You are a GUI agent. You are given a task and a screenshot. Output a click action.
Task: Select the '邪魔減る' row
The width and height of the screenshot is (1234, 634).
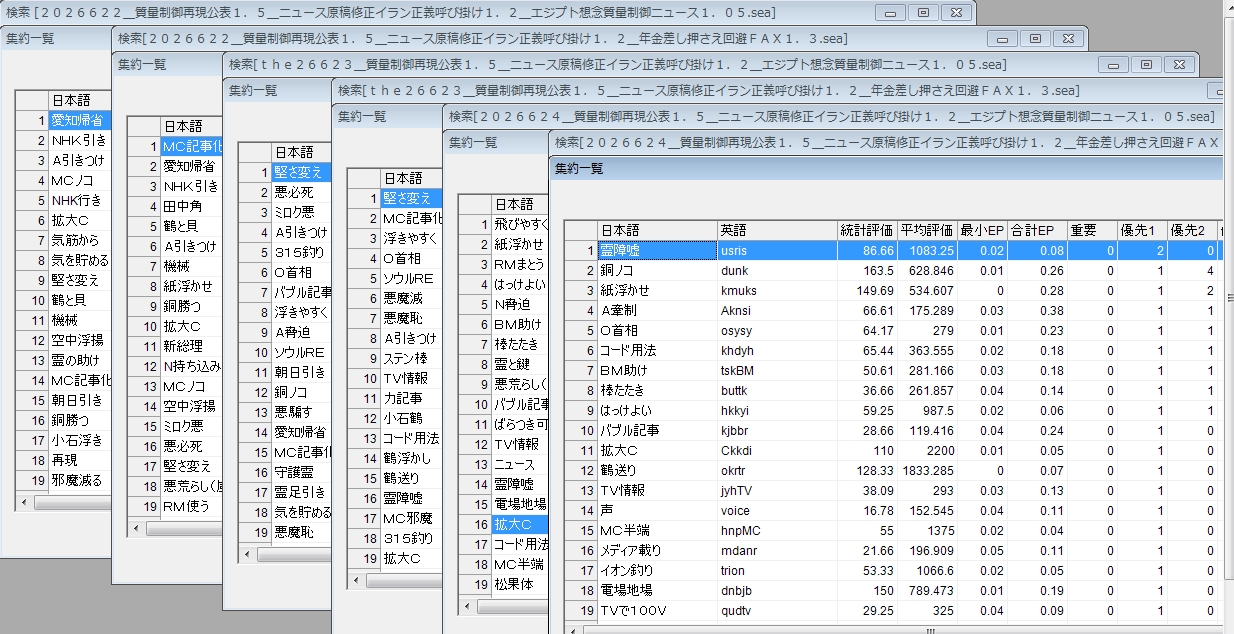coord(80,481)
